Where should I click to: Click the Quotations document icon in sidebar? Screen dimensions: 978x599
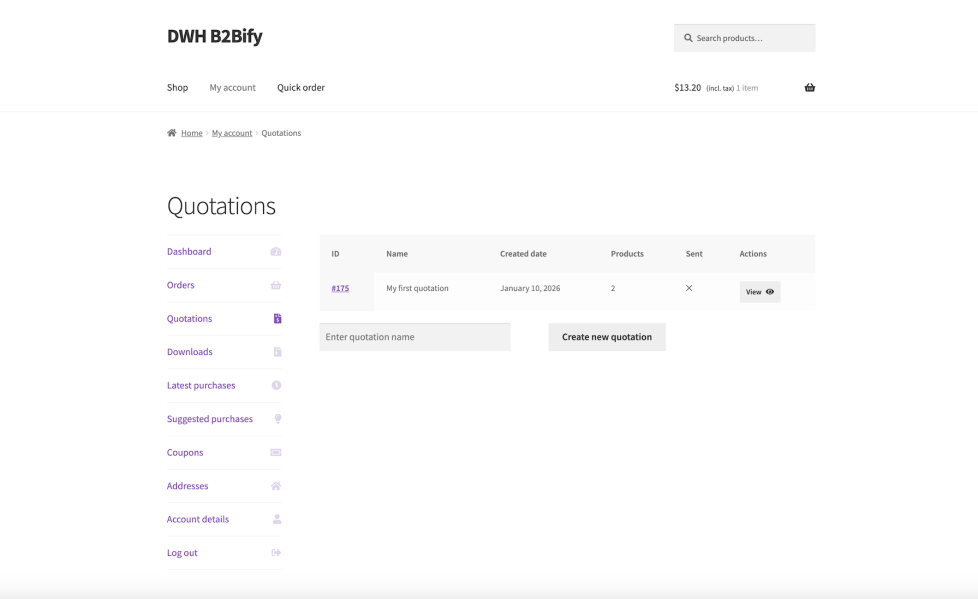coord(277,319)
